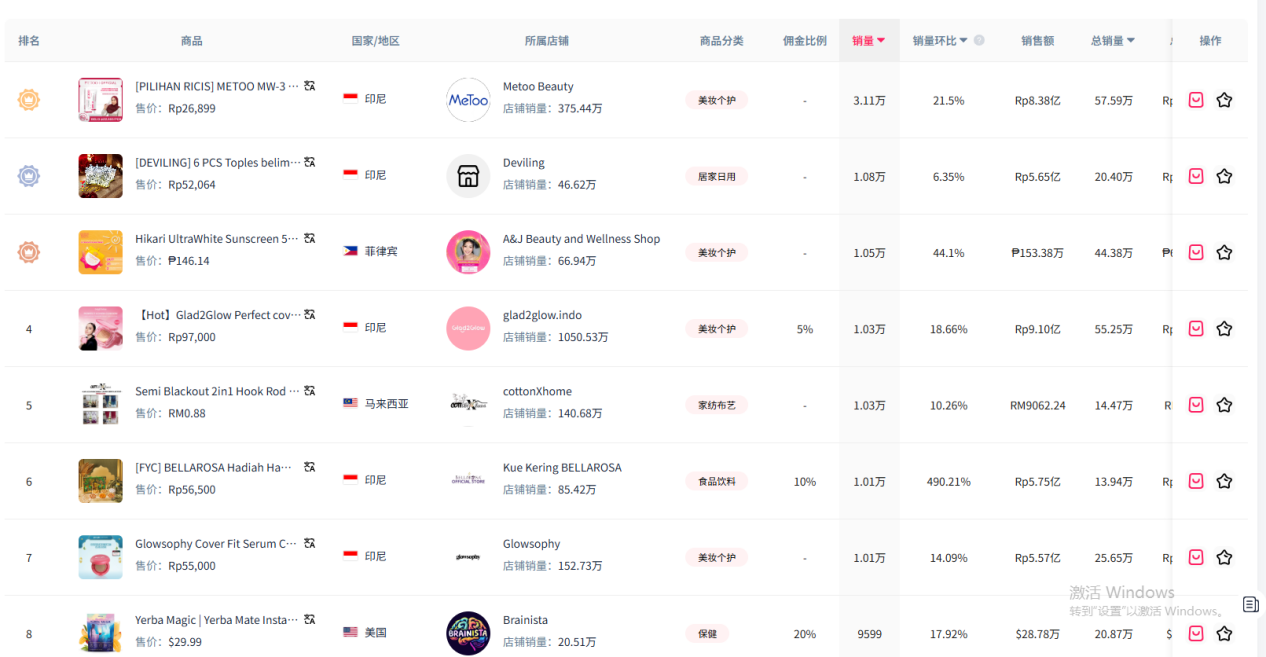The width and height of the screenshot is (1266, 657).
Task: Click the 马来西亚 country cell
Action: 376,404
